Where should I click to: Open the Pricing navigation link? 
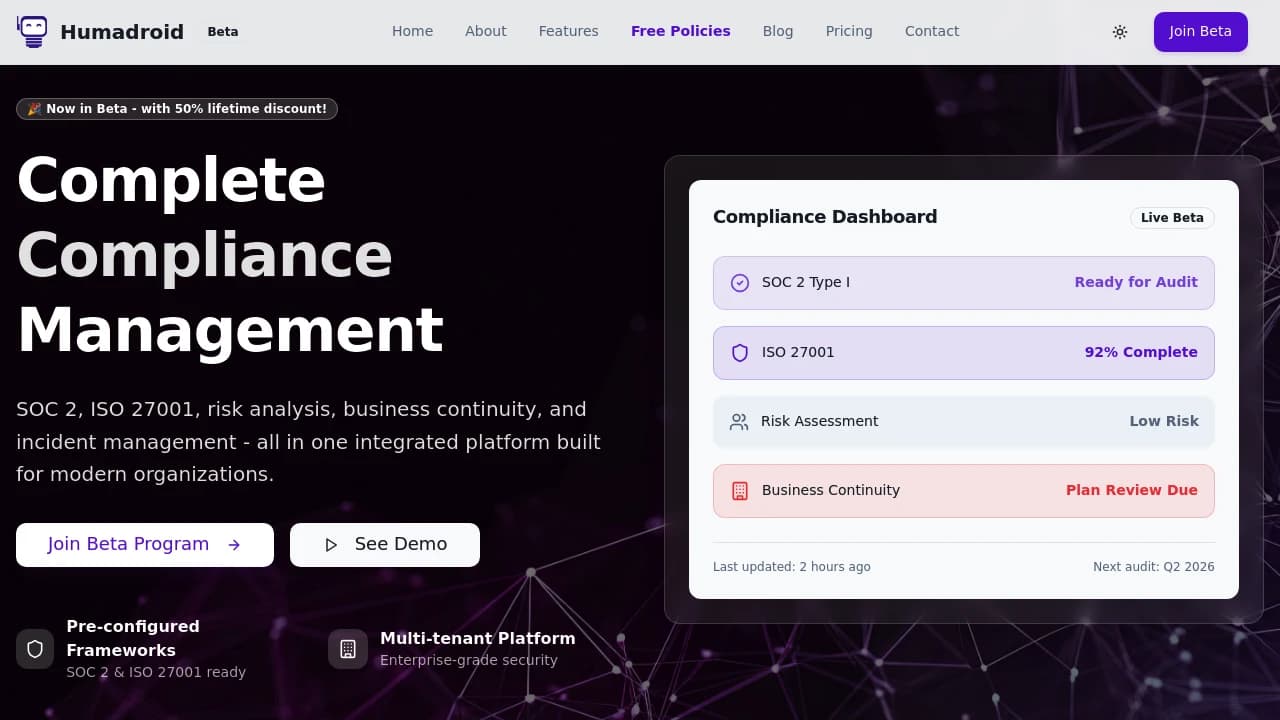[849, 31]
